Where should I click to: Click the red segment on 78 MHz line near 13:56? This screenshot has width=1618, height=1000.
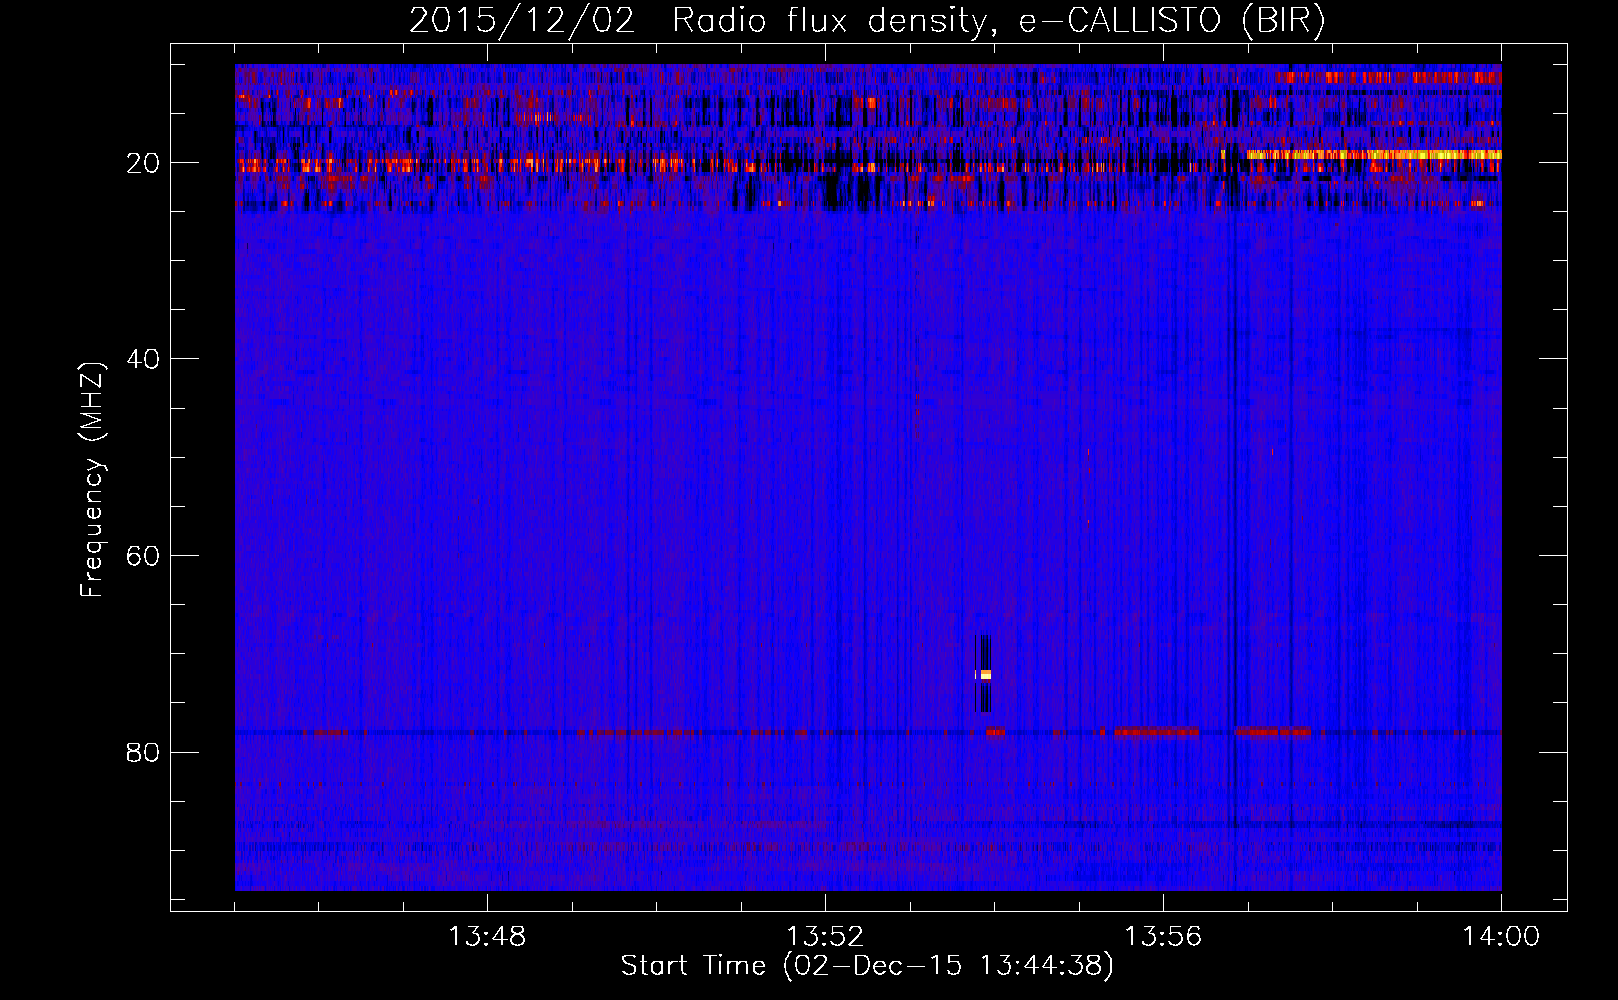pyautogui.click(x=1156, y=732)
